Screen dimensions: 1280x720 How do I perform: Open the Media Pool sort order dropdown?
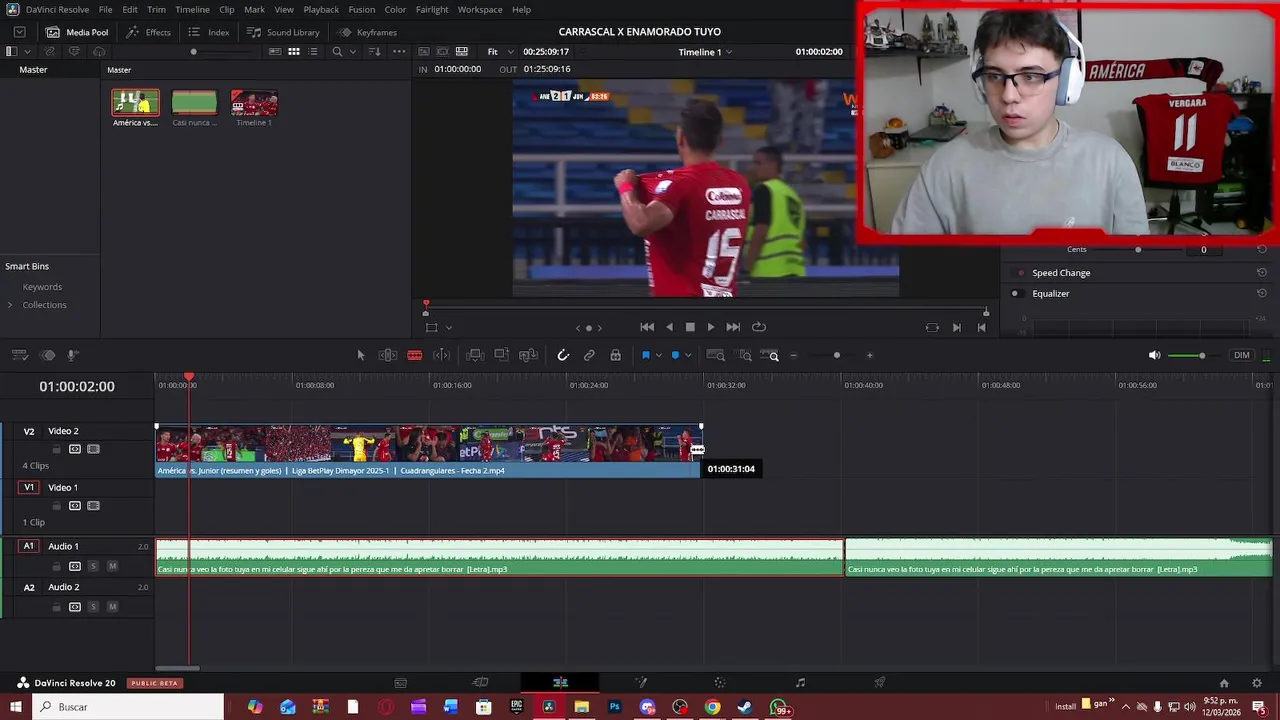[375, 51]
